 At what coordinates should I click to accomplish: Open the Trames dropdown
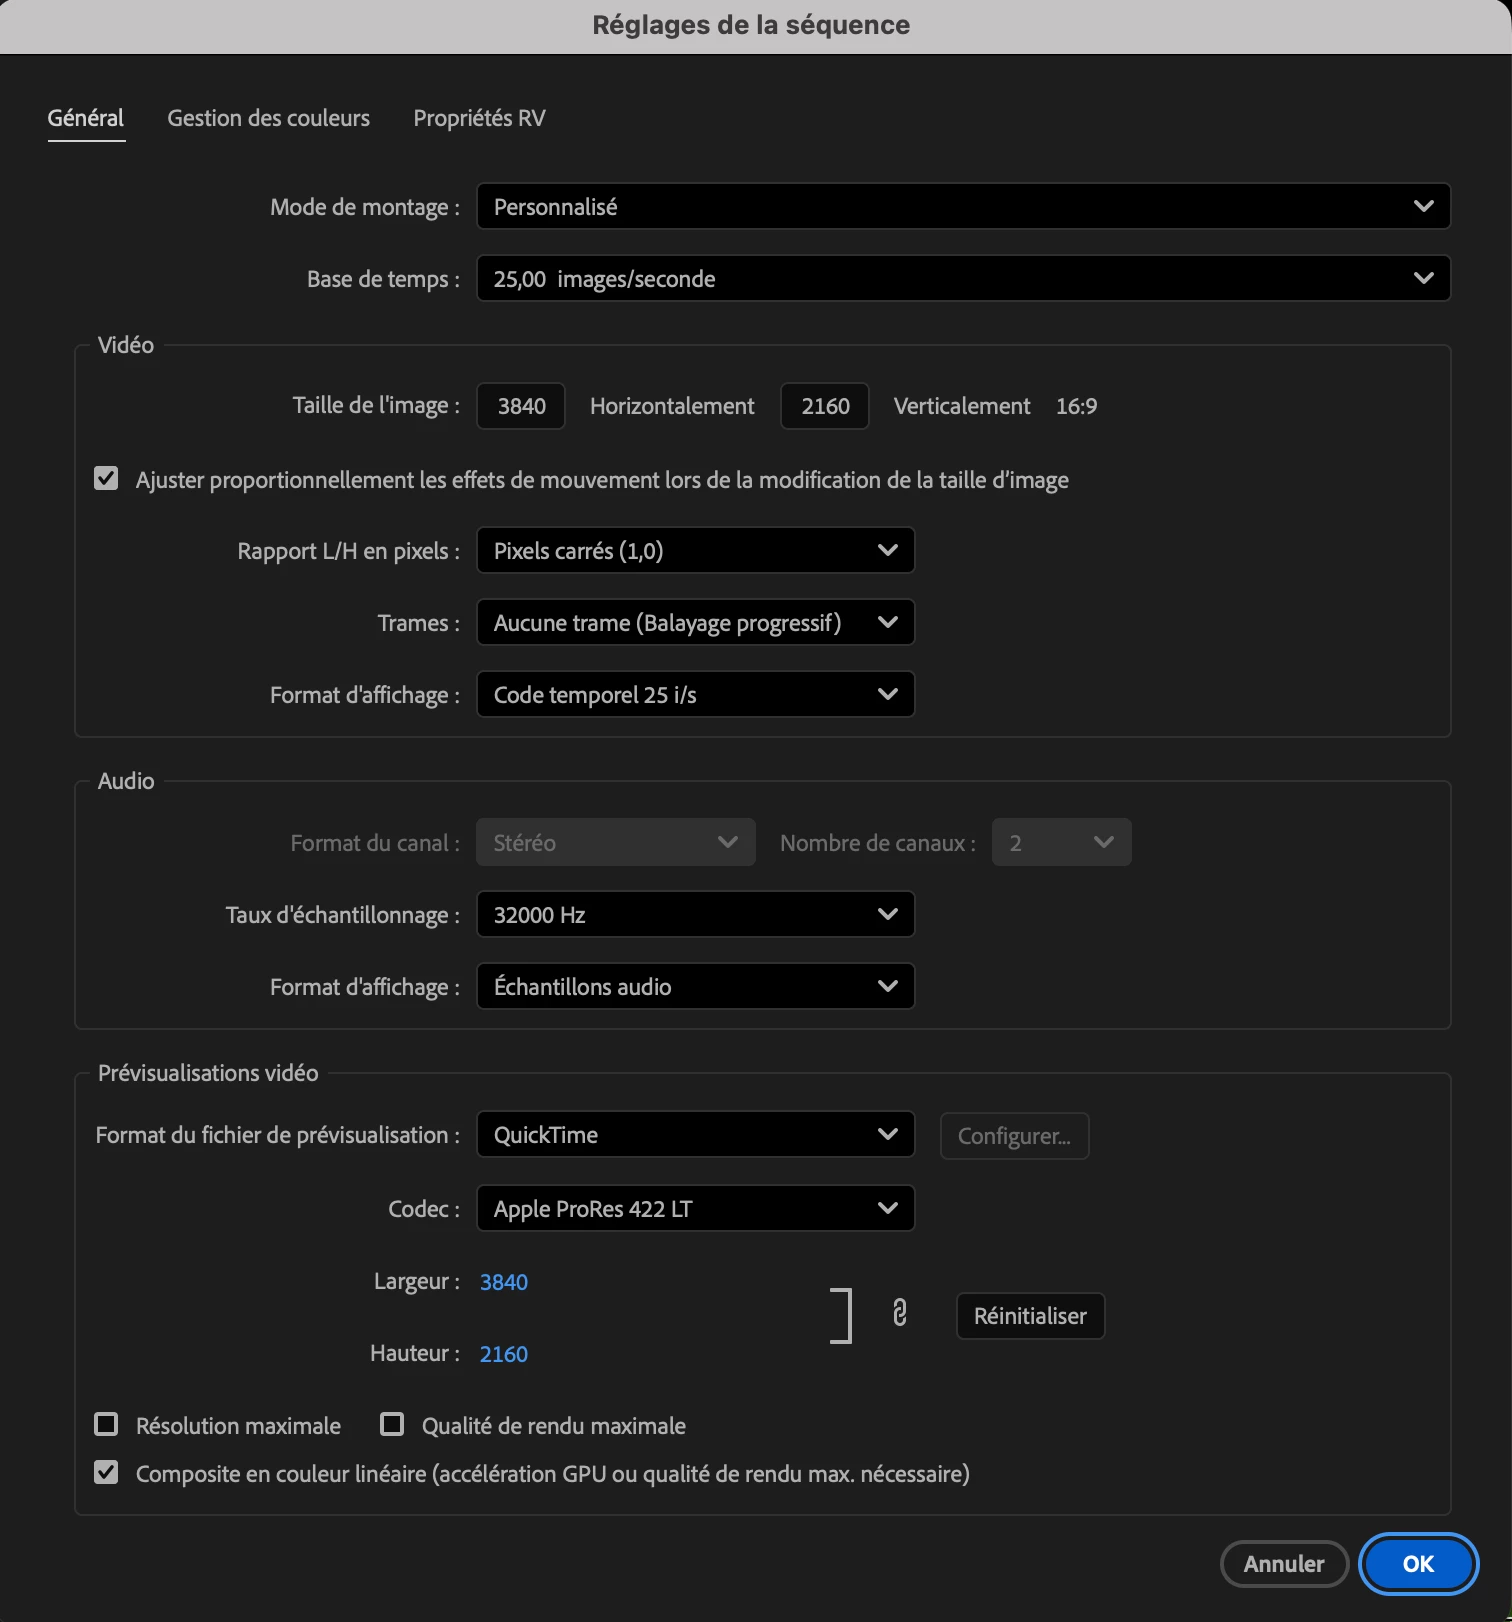click(695, 622)
